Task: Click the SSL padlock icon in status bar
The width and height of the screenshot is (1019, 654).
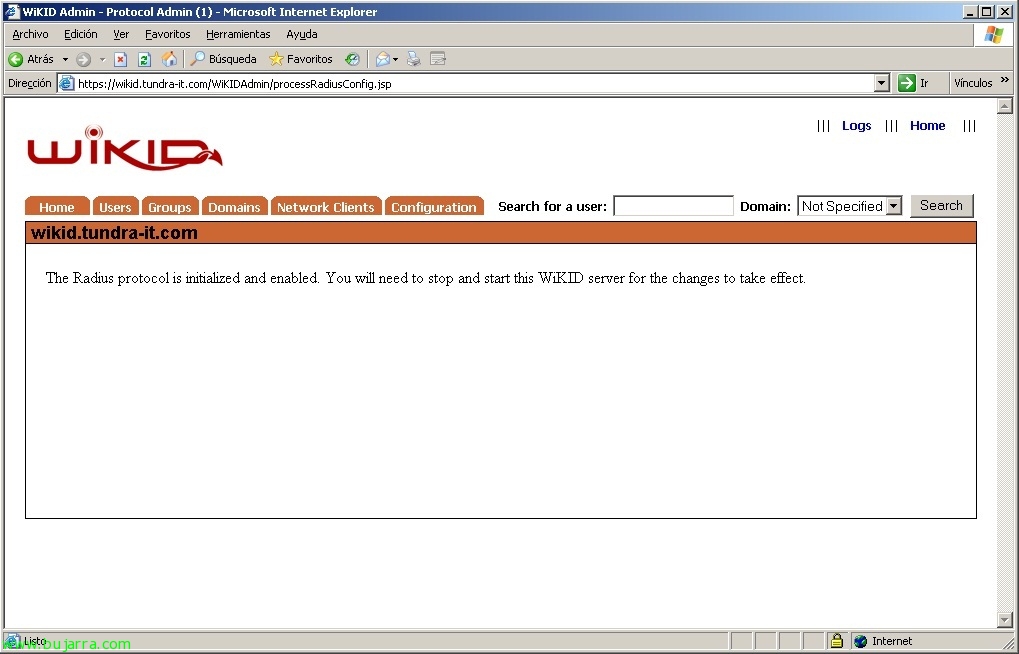Action: [836, 641]
